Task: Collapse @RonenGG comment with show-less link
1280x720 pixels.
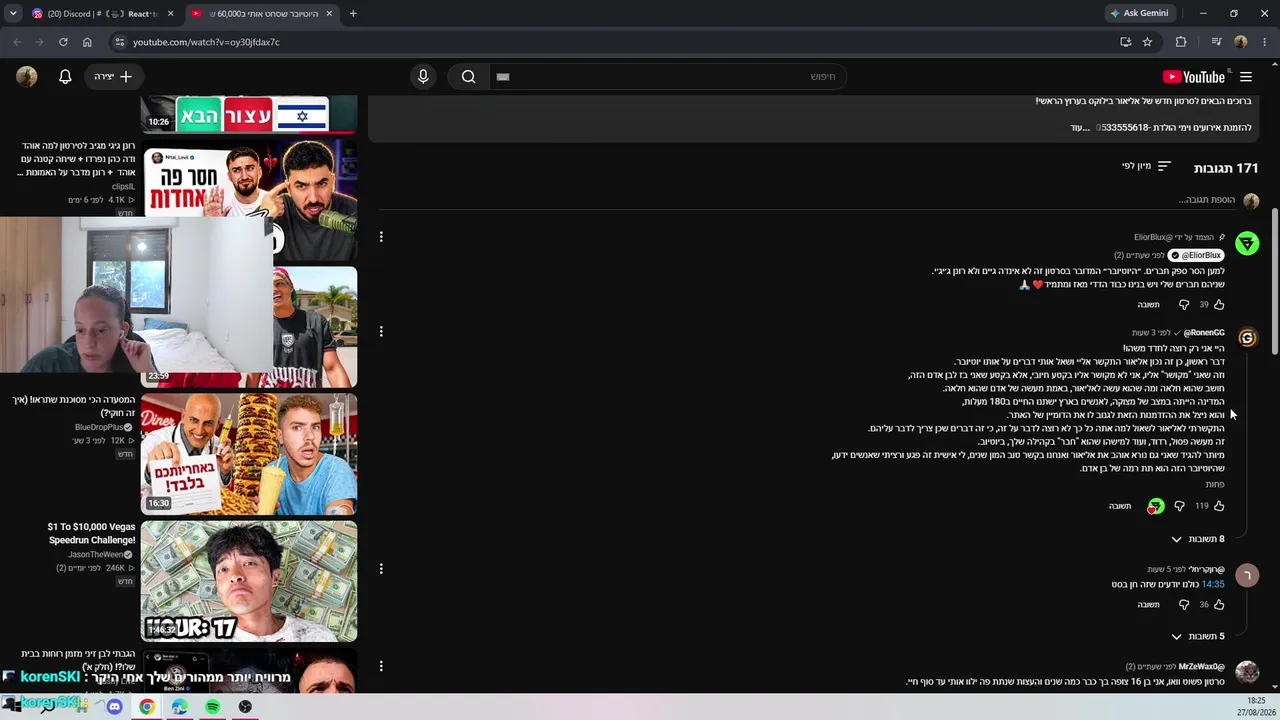Action: [x=1214, y=484]
